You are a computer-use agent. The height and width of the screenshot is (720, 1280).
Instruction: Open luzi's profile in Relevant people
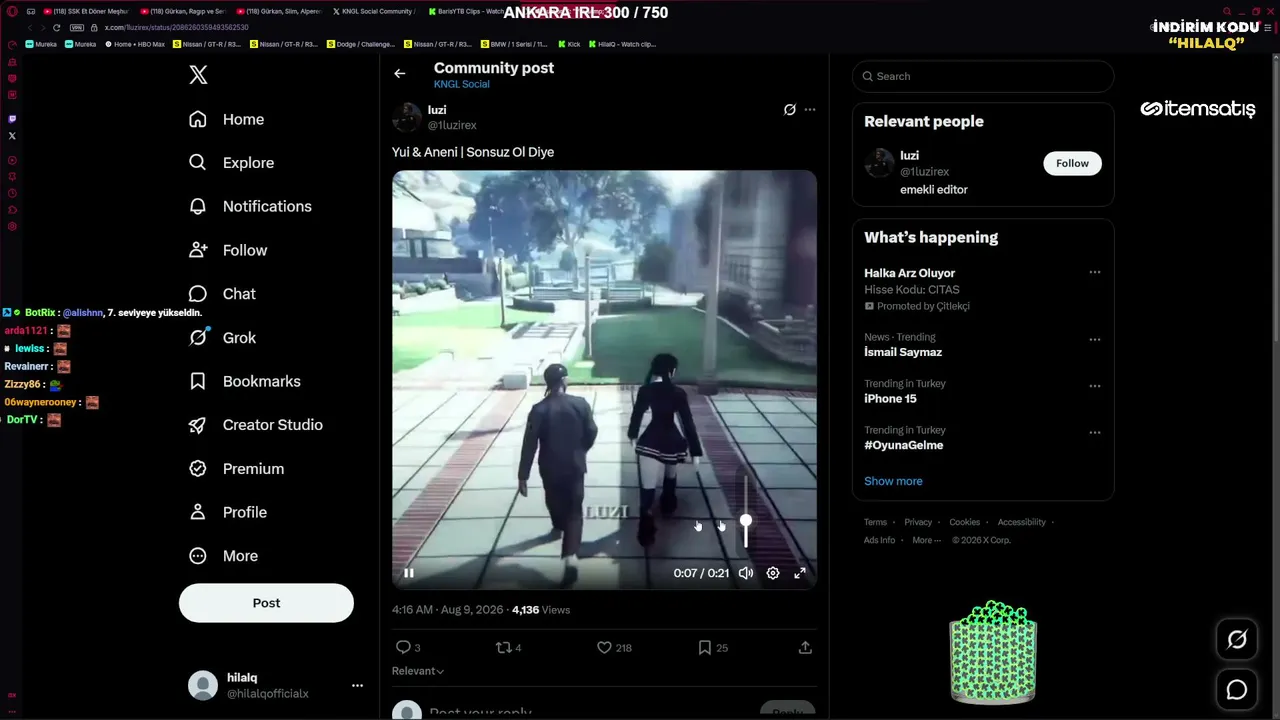tap(909, 156)
